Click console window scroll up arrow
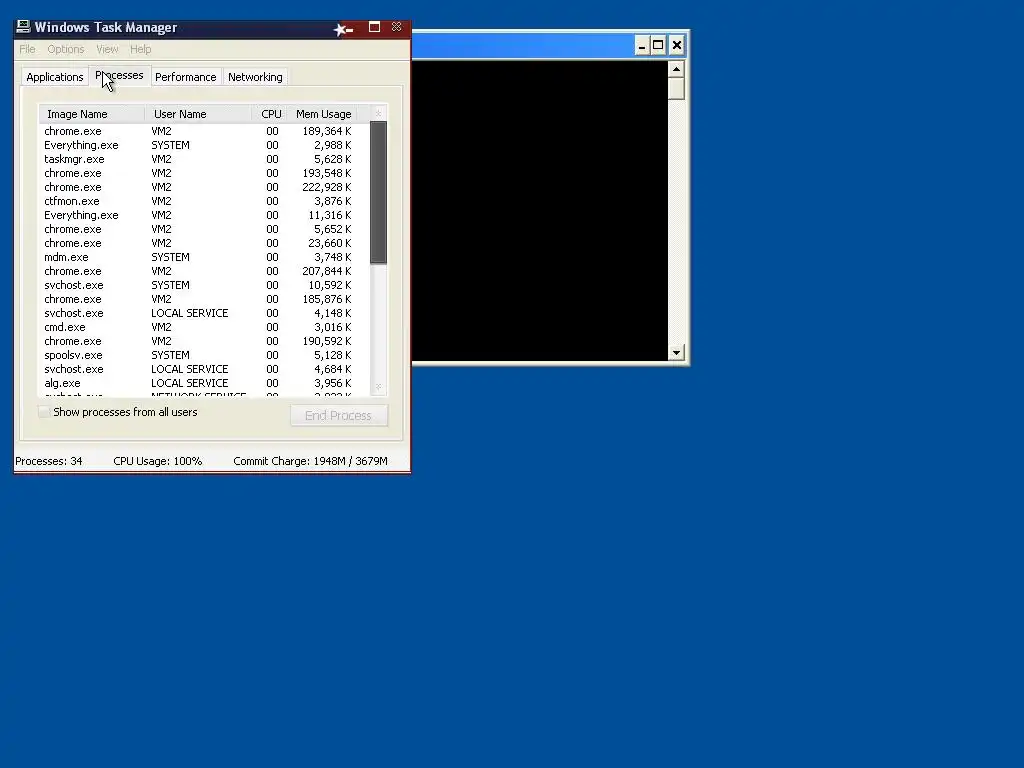This screenshot has width=1024, height=768. 676,69
